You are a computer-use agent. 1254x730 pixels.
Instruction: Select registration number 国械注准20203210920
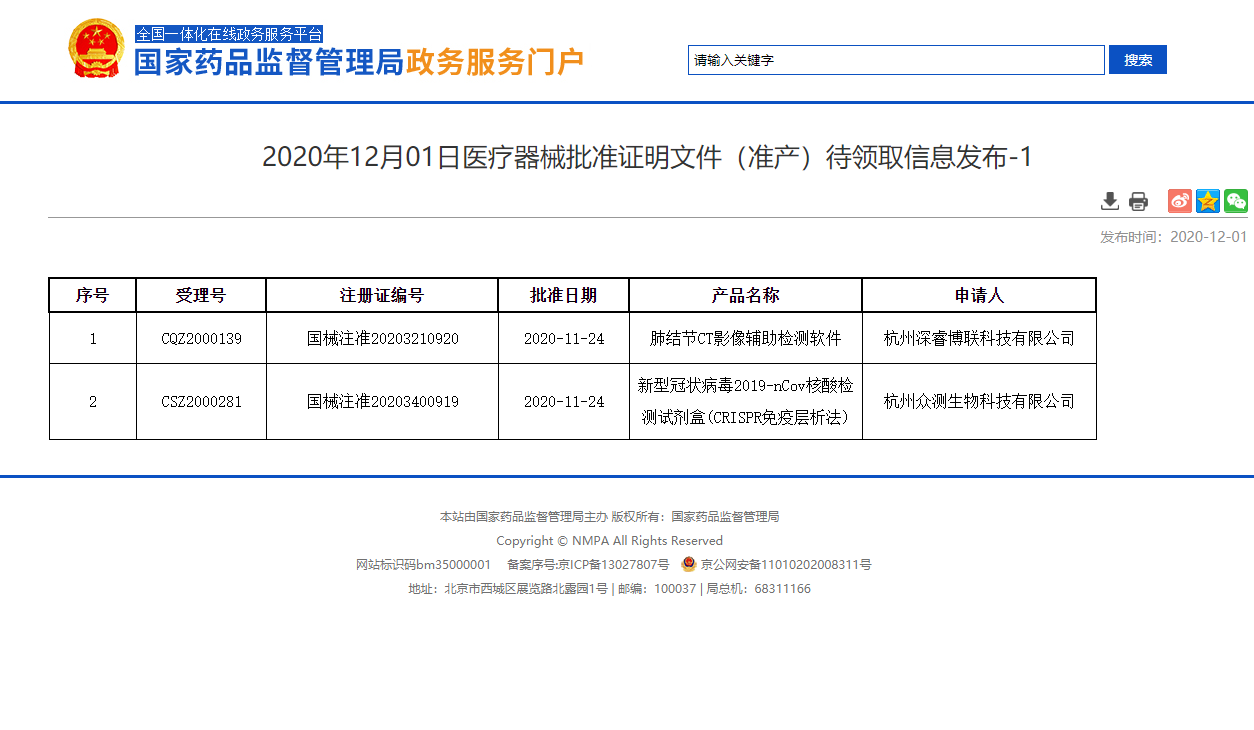point(382,338)
